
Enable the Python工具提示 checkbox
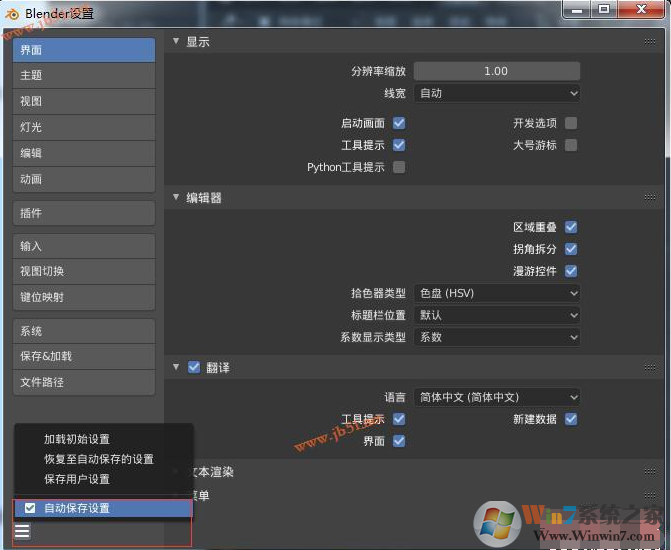point(399,167)
